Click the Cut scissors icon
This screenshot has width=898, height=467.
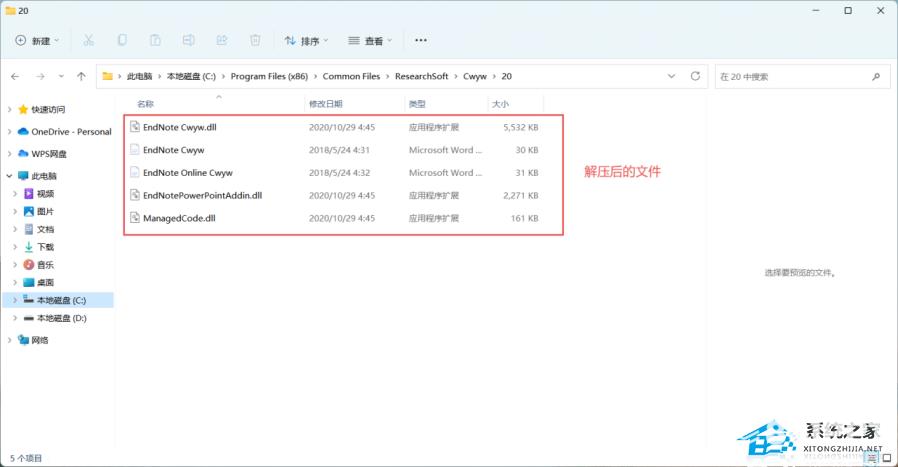pos(88,40)
